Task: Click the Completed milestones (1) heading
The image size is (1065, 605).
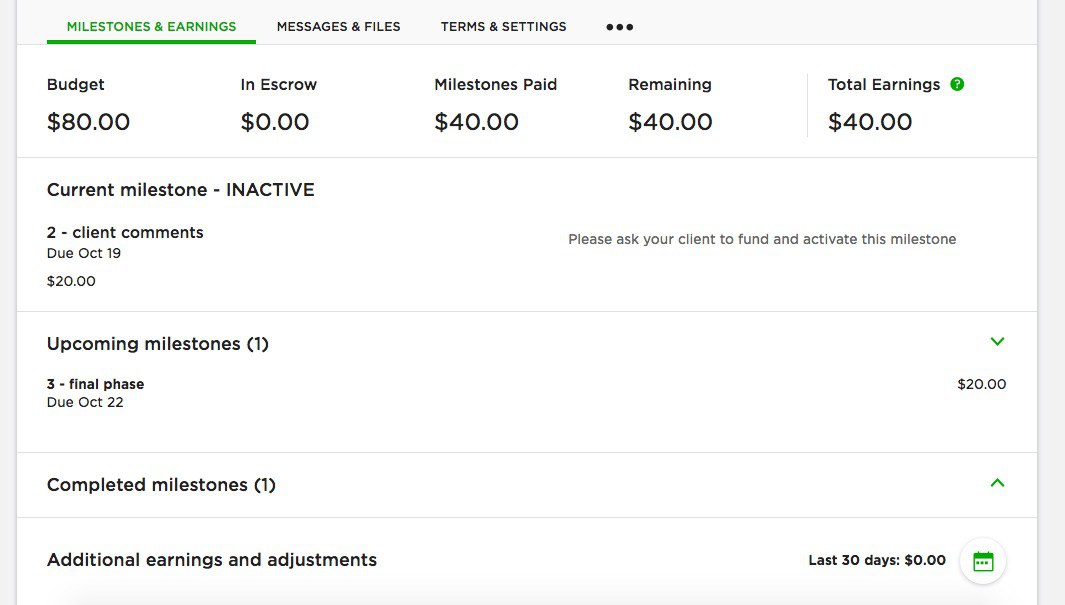Action: tap(161, 485)
